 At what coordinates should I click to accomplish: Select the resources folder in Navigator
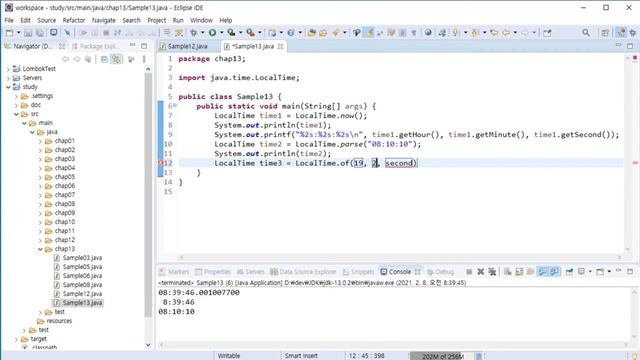tap(59, 321)
